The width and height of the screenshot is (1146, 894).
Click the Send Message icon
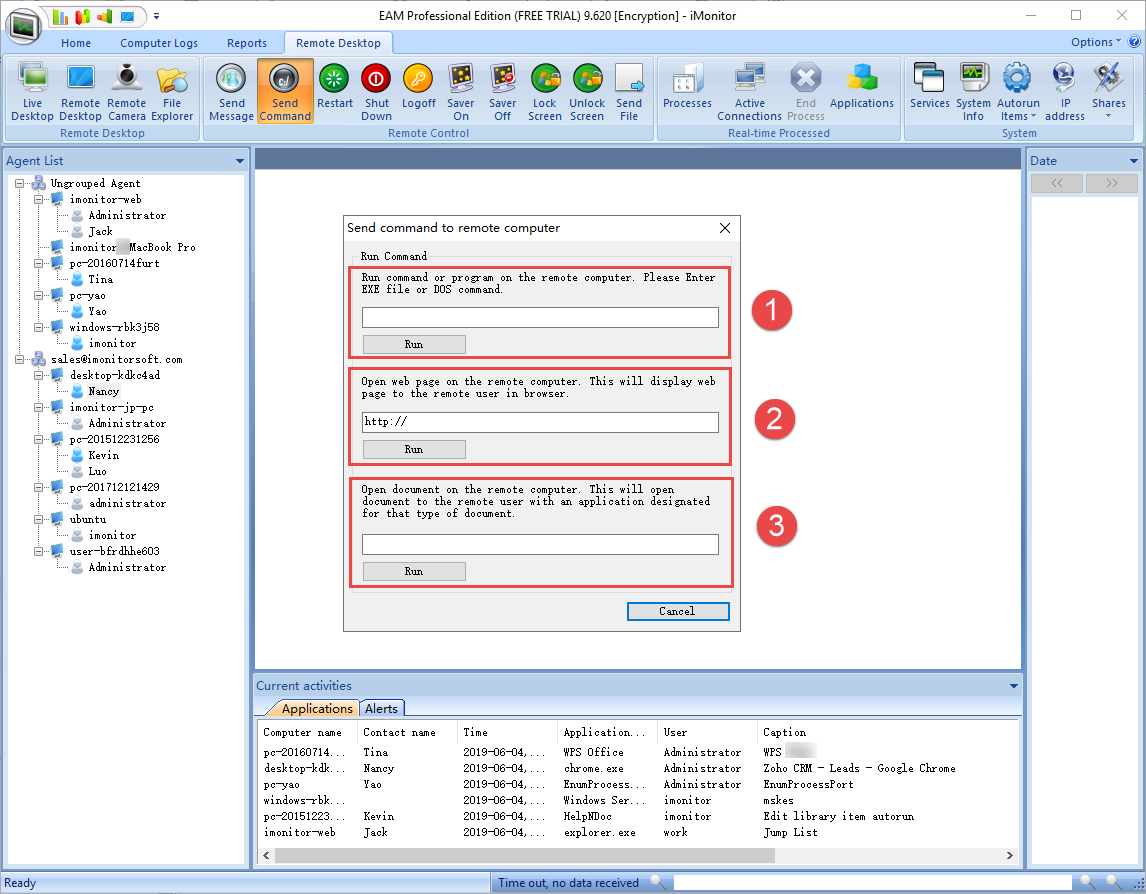tap(231, 91)
